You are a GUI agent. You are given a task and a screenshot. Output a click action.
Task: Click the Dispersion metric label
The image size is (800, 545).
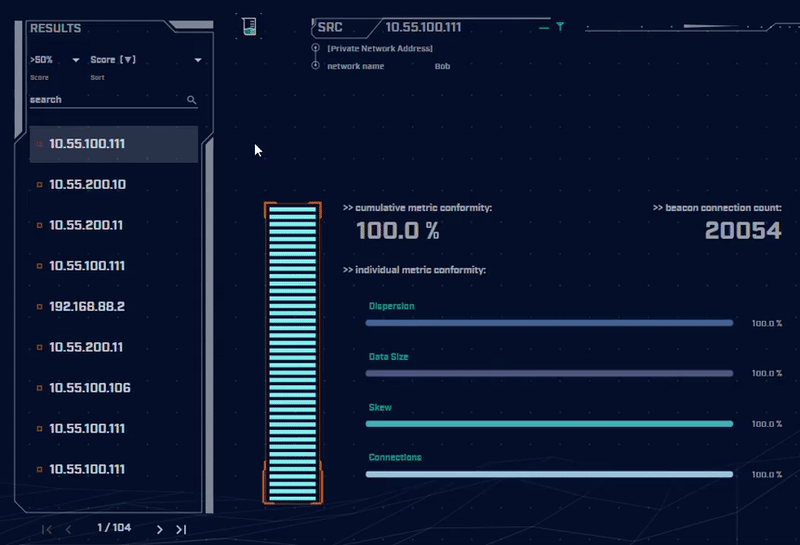392,306
